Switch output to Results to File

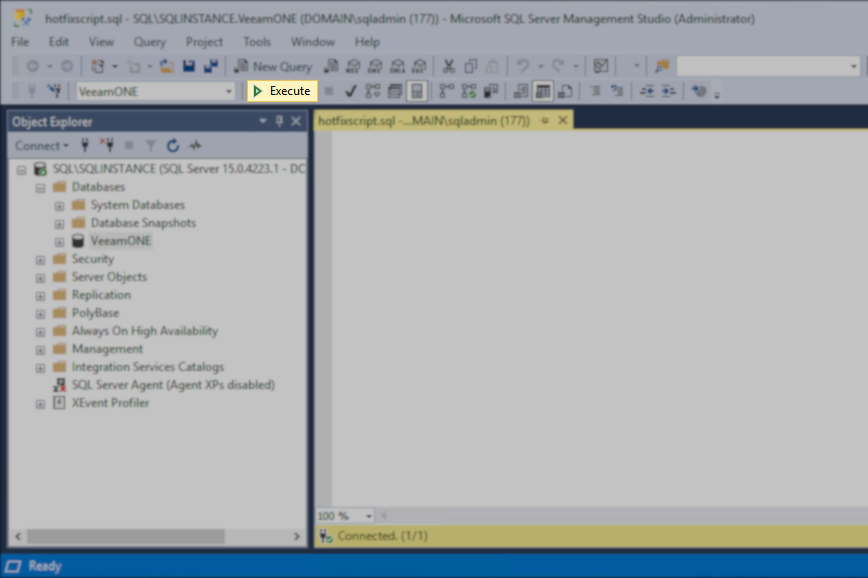point(565,91)
